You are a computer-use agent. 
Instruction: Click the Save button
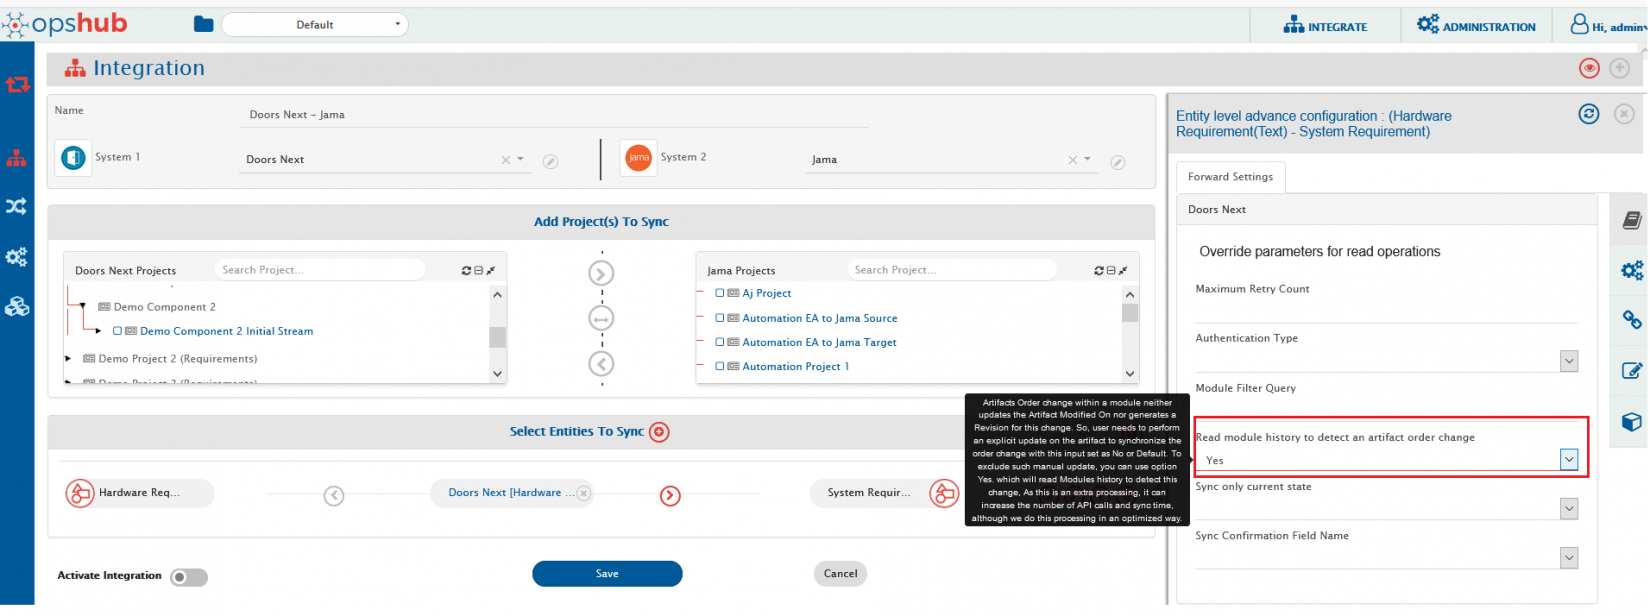[607, 574]
